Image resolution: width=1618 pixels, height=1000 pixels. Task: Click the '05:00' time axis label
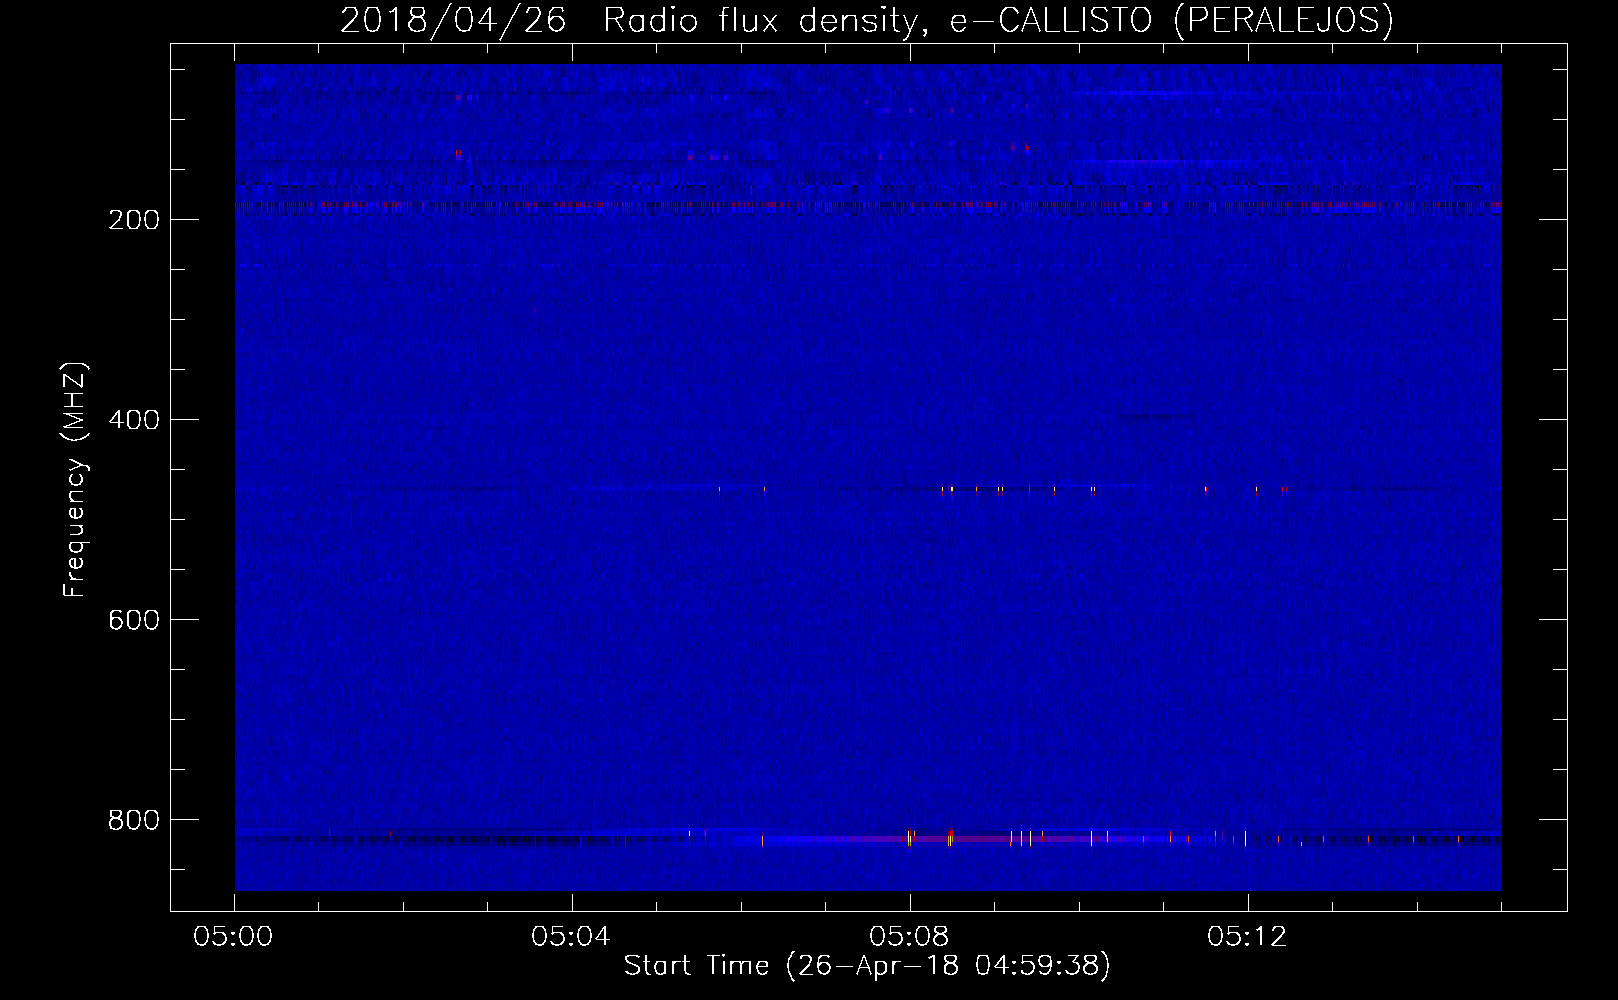(234, 937)
